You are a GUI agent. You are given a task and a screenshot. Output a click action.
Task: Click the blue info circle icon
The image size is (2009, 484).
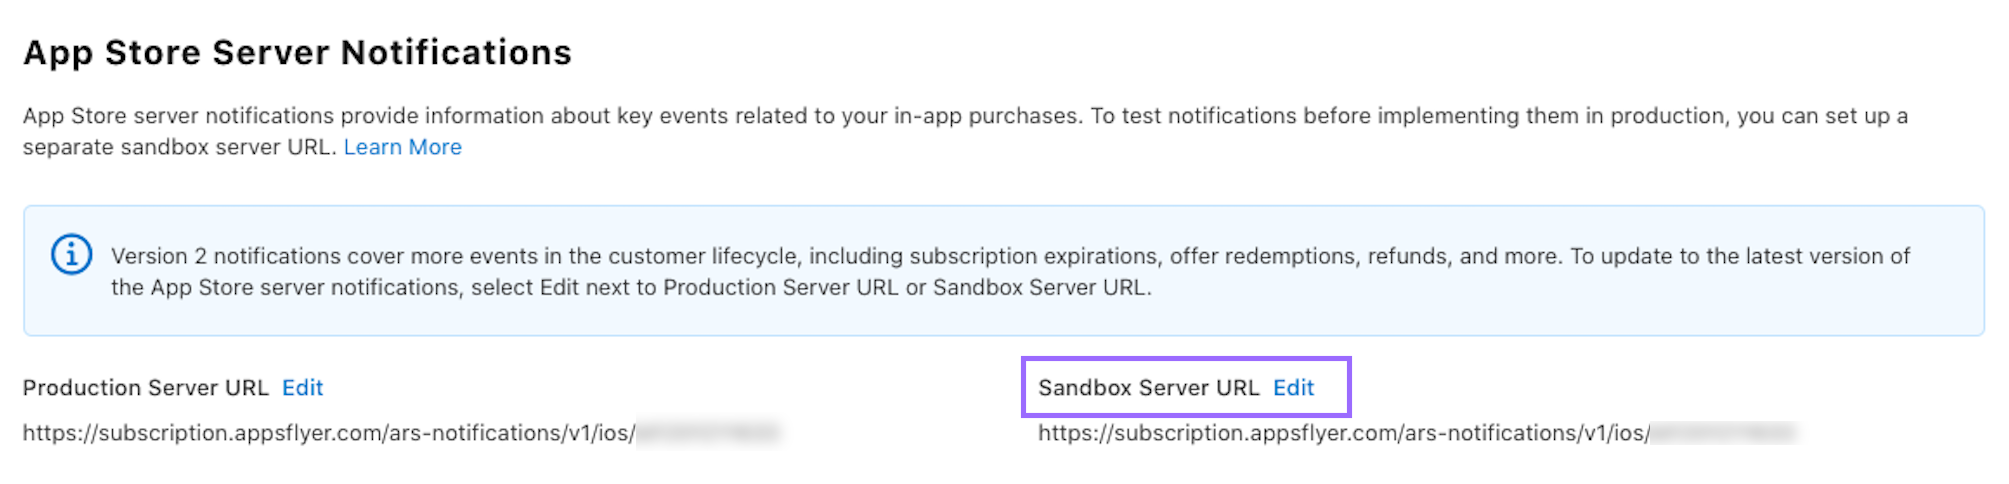click(x=71, y=255)
